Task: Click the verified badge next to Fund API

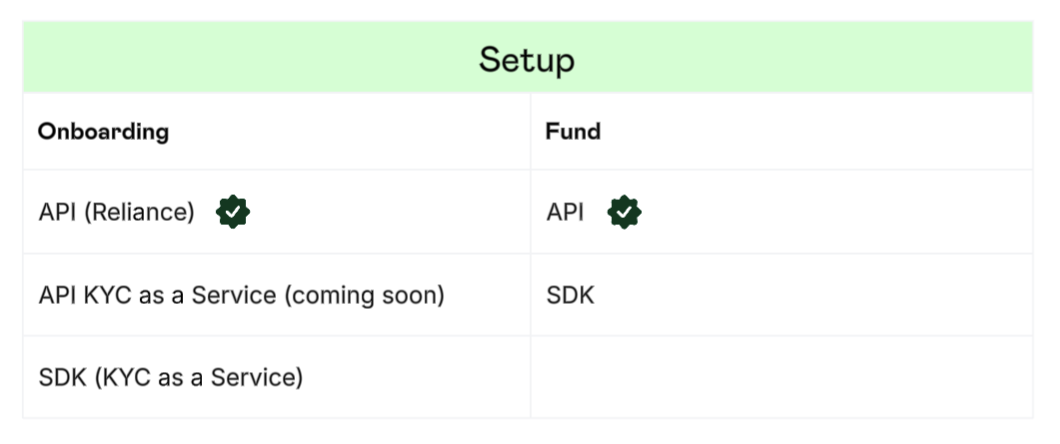Action: pos(624,212)
